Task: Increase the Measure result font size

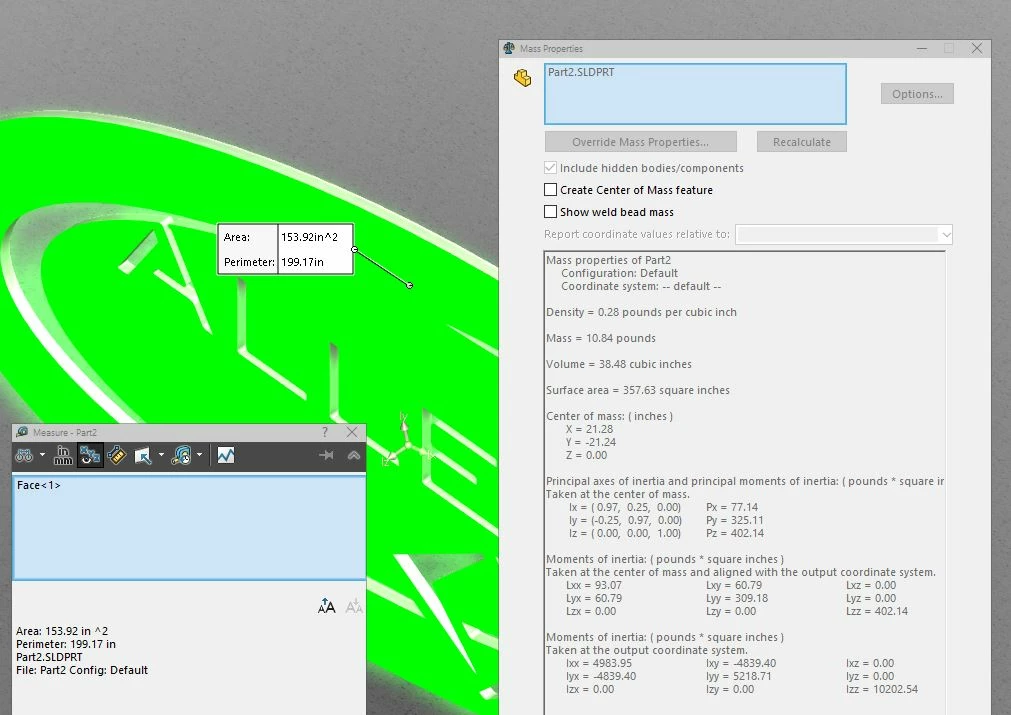Action: (x=327, y=606)
